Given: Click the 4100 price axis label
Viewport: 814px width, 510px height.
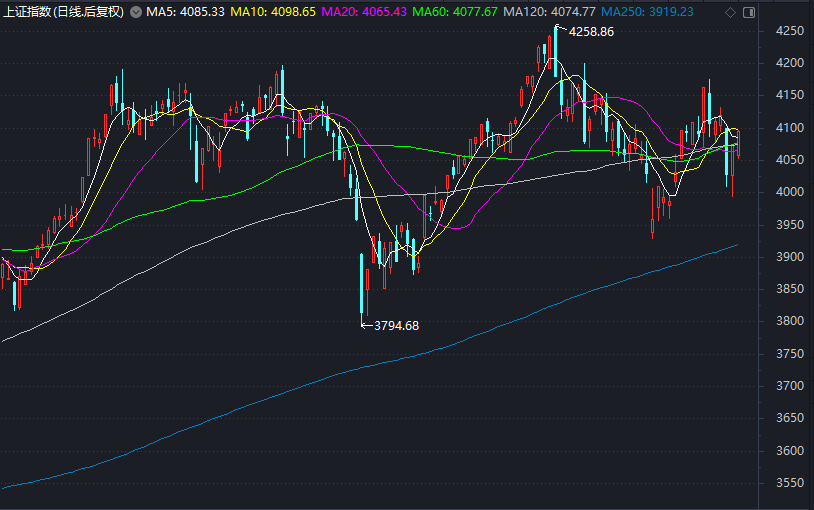Looking at the screenshot, I should [x=790, y=128].
